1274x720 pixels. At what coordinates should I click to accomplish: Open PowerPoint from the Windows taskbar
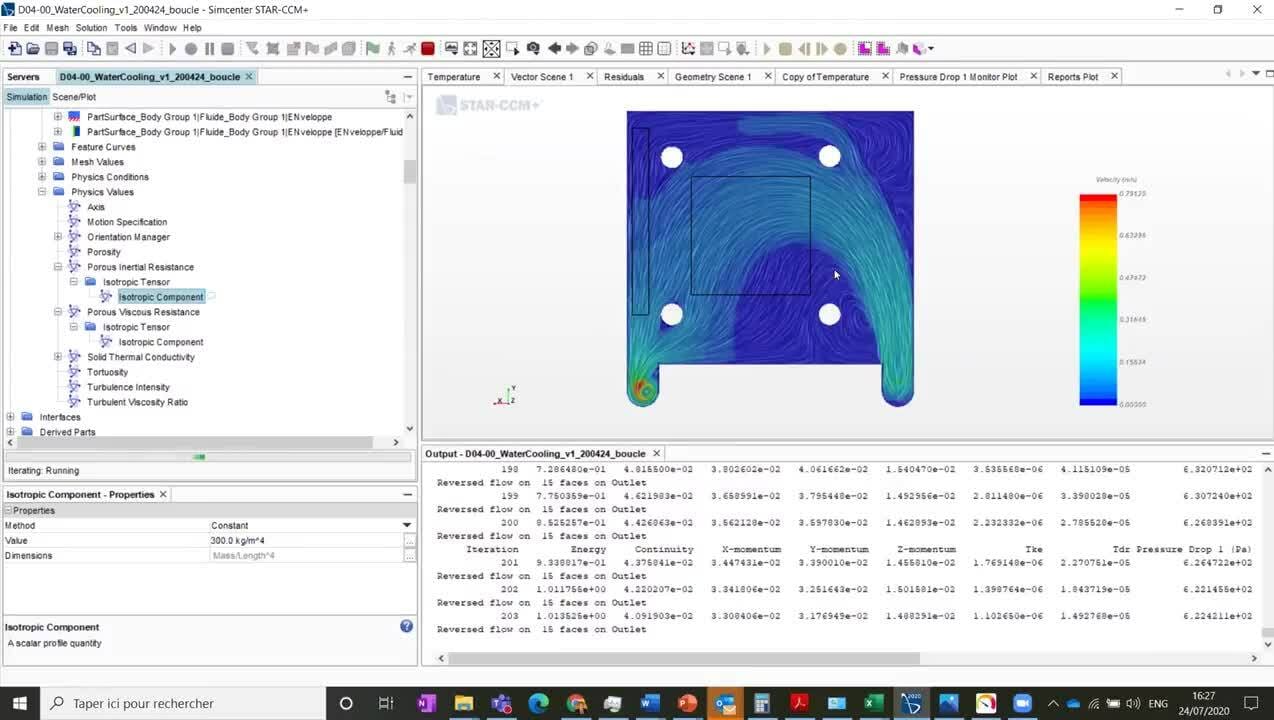(x=686, y=703)
